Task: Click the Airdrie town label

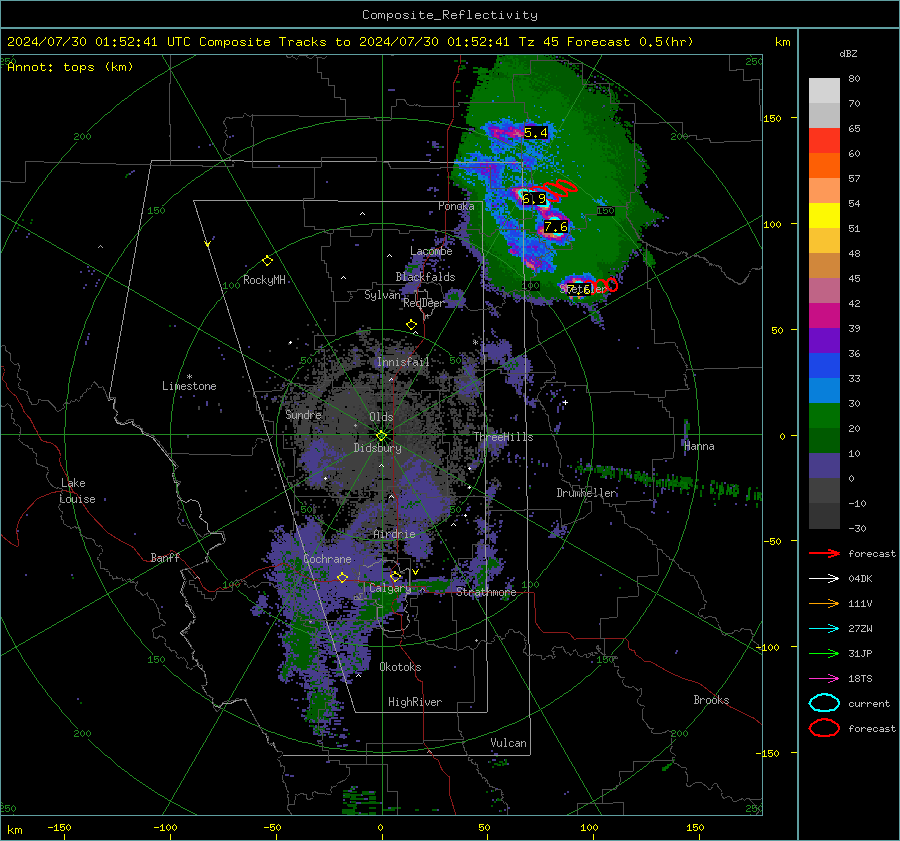Action: 394,534
